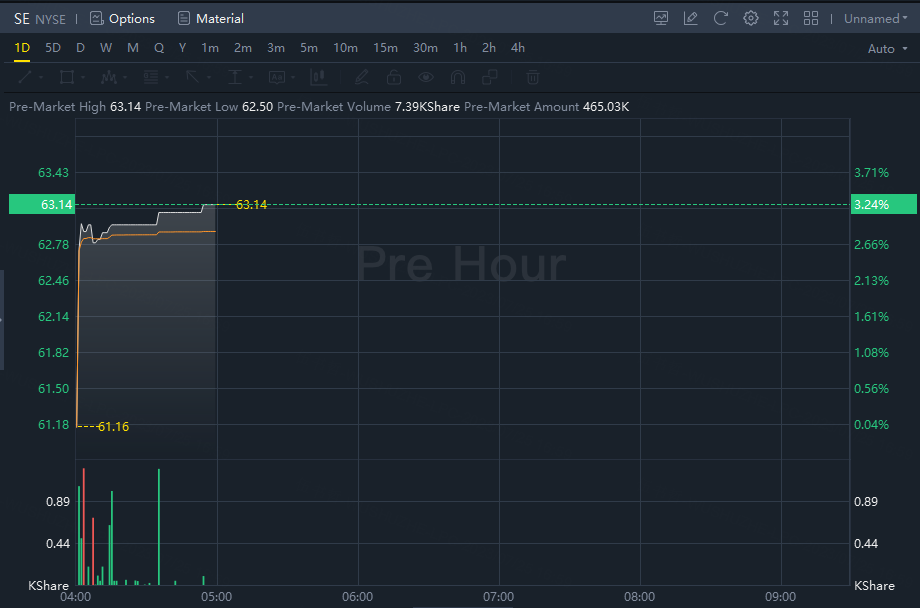The width and height of the screenshot is (920, 608).
Task: Open the Auto scale dropdown
Action: click(887, 49)
